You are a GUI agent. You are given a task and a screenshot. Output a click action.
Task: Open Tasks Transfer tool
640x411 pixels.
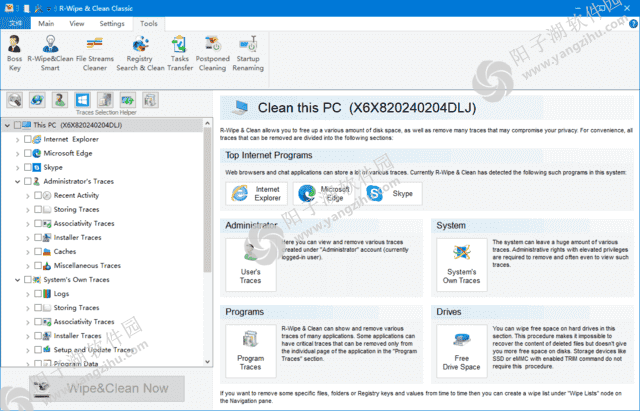pos(180,53)
